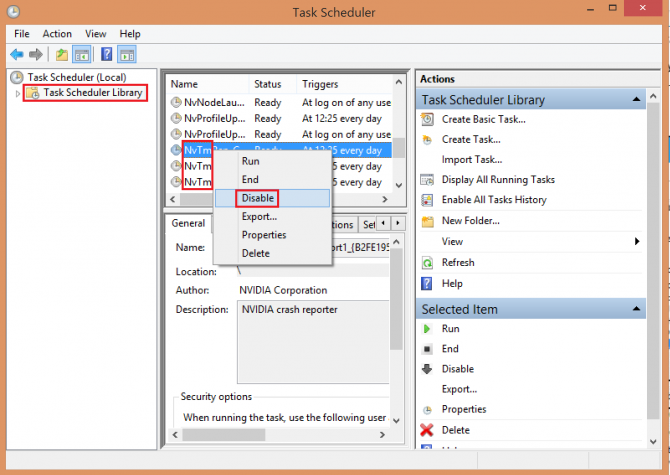Click the task list scroll down arrow
The height and width of the screenshot is (475, 670).
[399, 185]
